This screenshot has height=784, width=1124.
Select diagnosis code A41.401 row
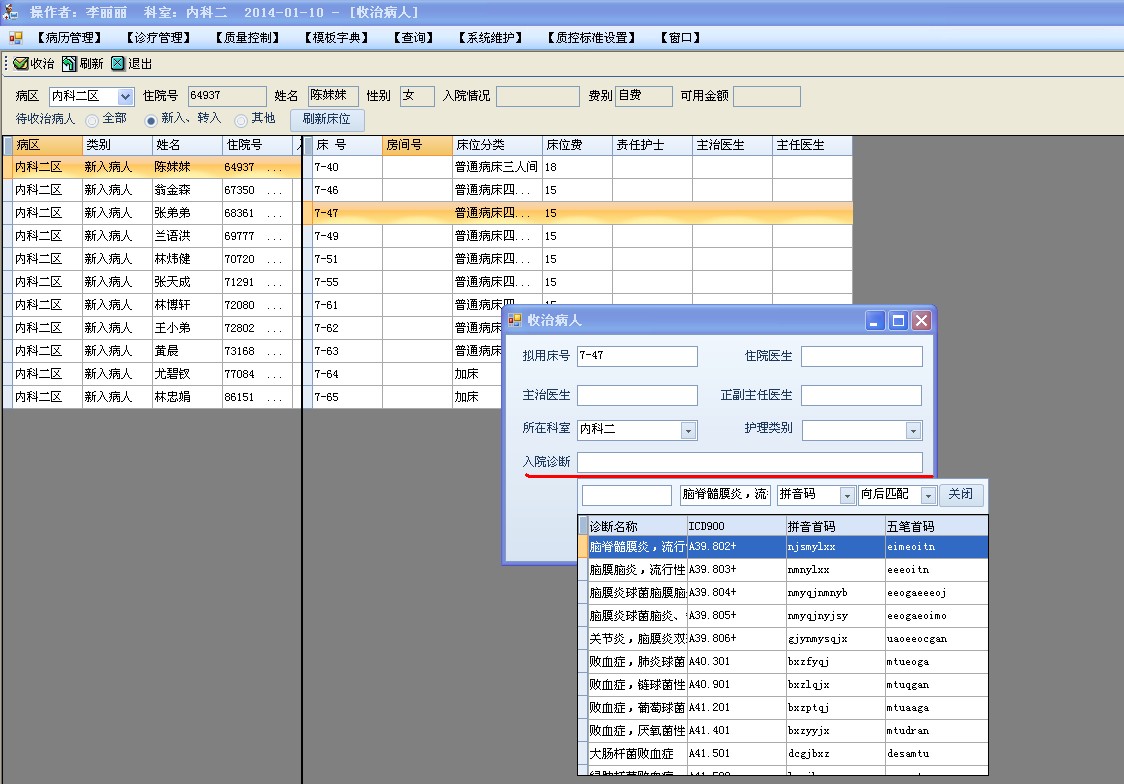784,730
